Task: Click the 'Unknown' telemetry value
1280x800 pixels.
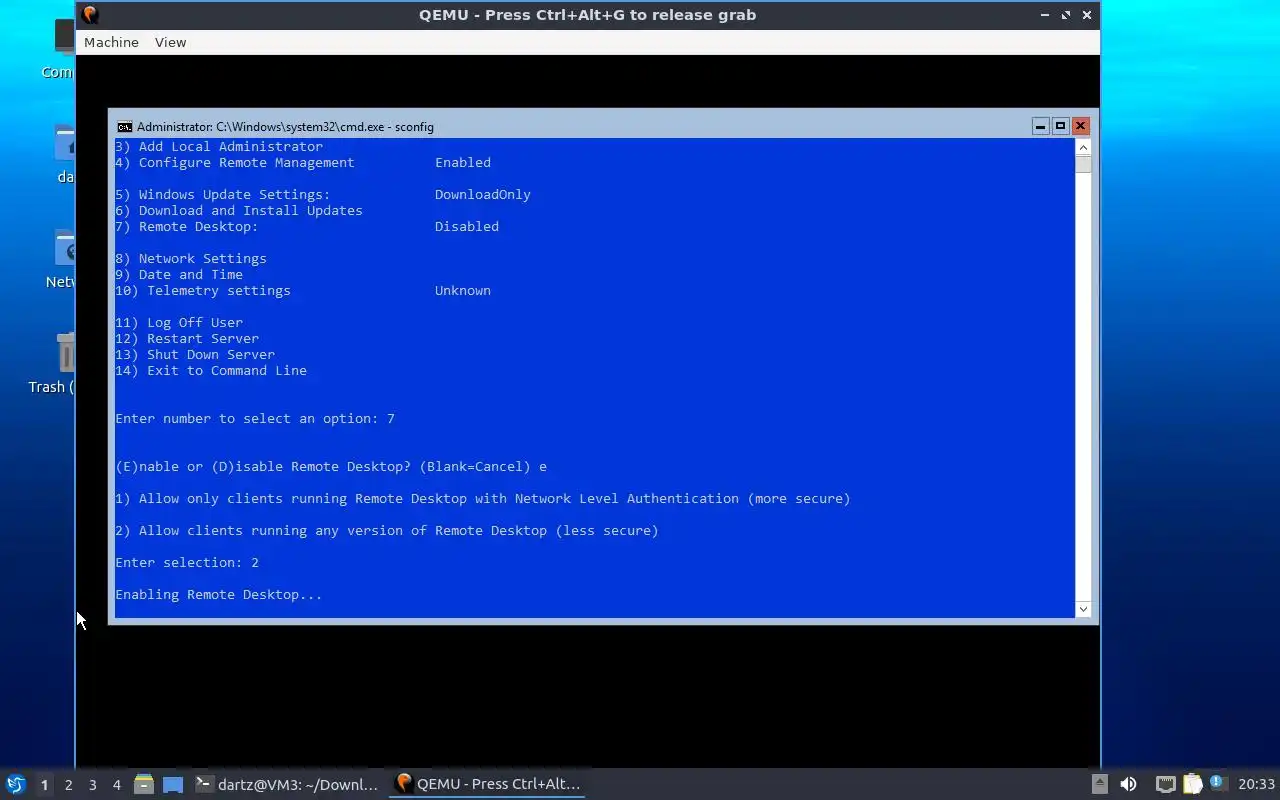Action: pos(463,291)
